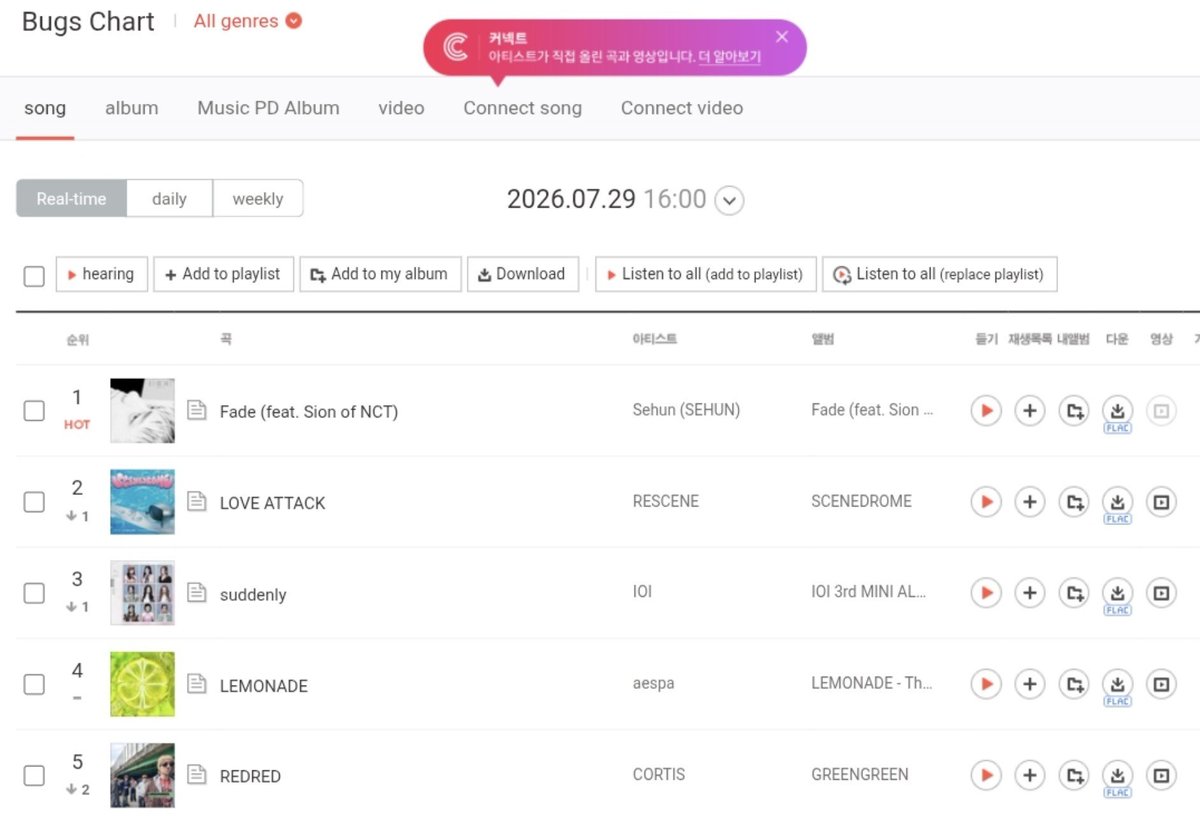The height and width of the screenshot is (820, 1200).
Task: View lyrics icon for LEMONADE
Action: (x=197, y=684)
